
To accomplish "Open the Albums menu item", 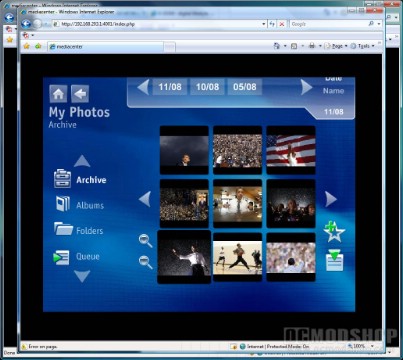I will [x=90, y=205].
